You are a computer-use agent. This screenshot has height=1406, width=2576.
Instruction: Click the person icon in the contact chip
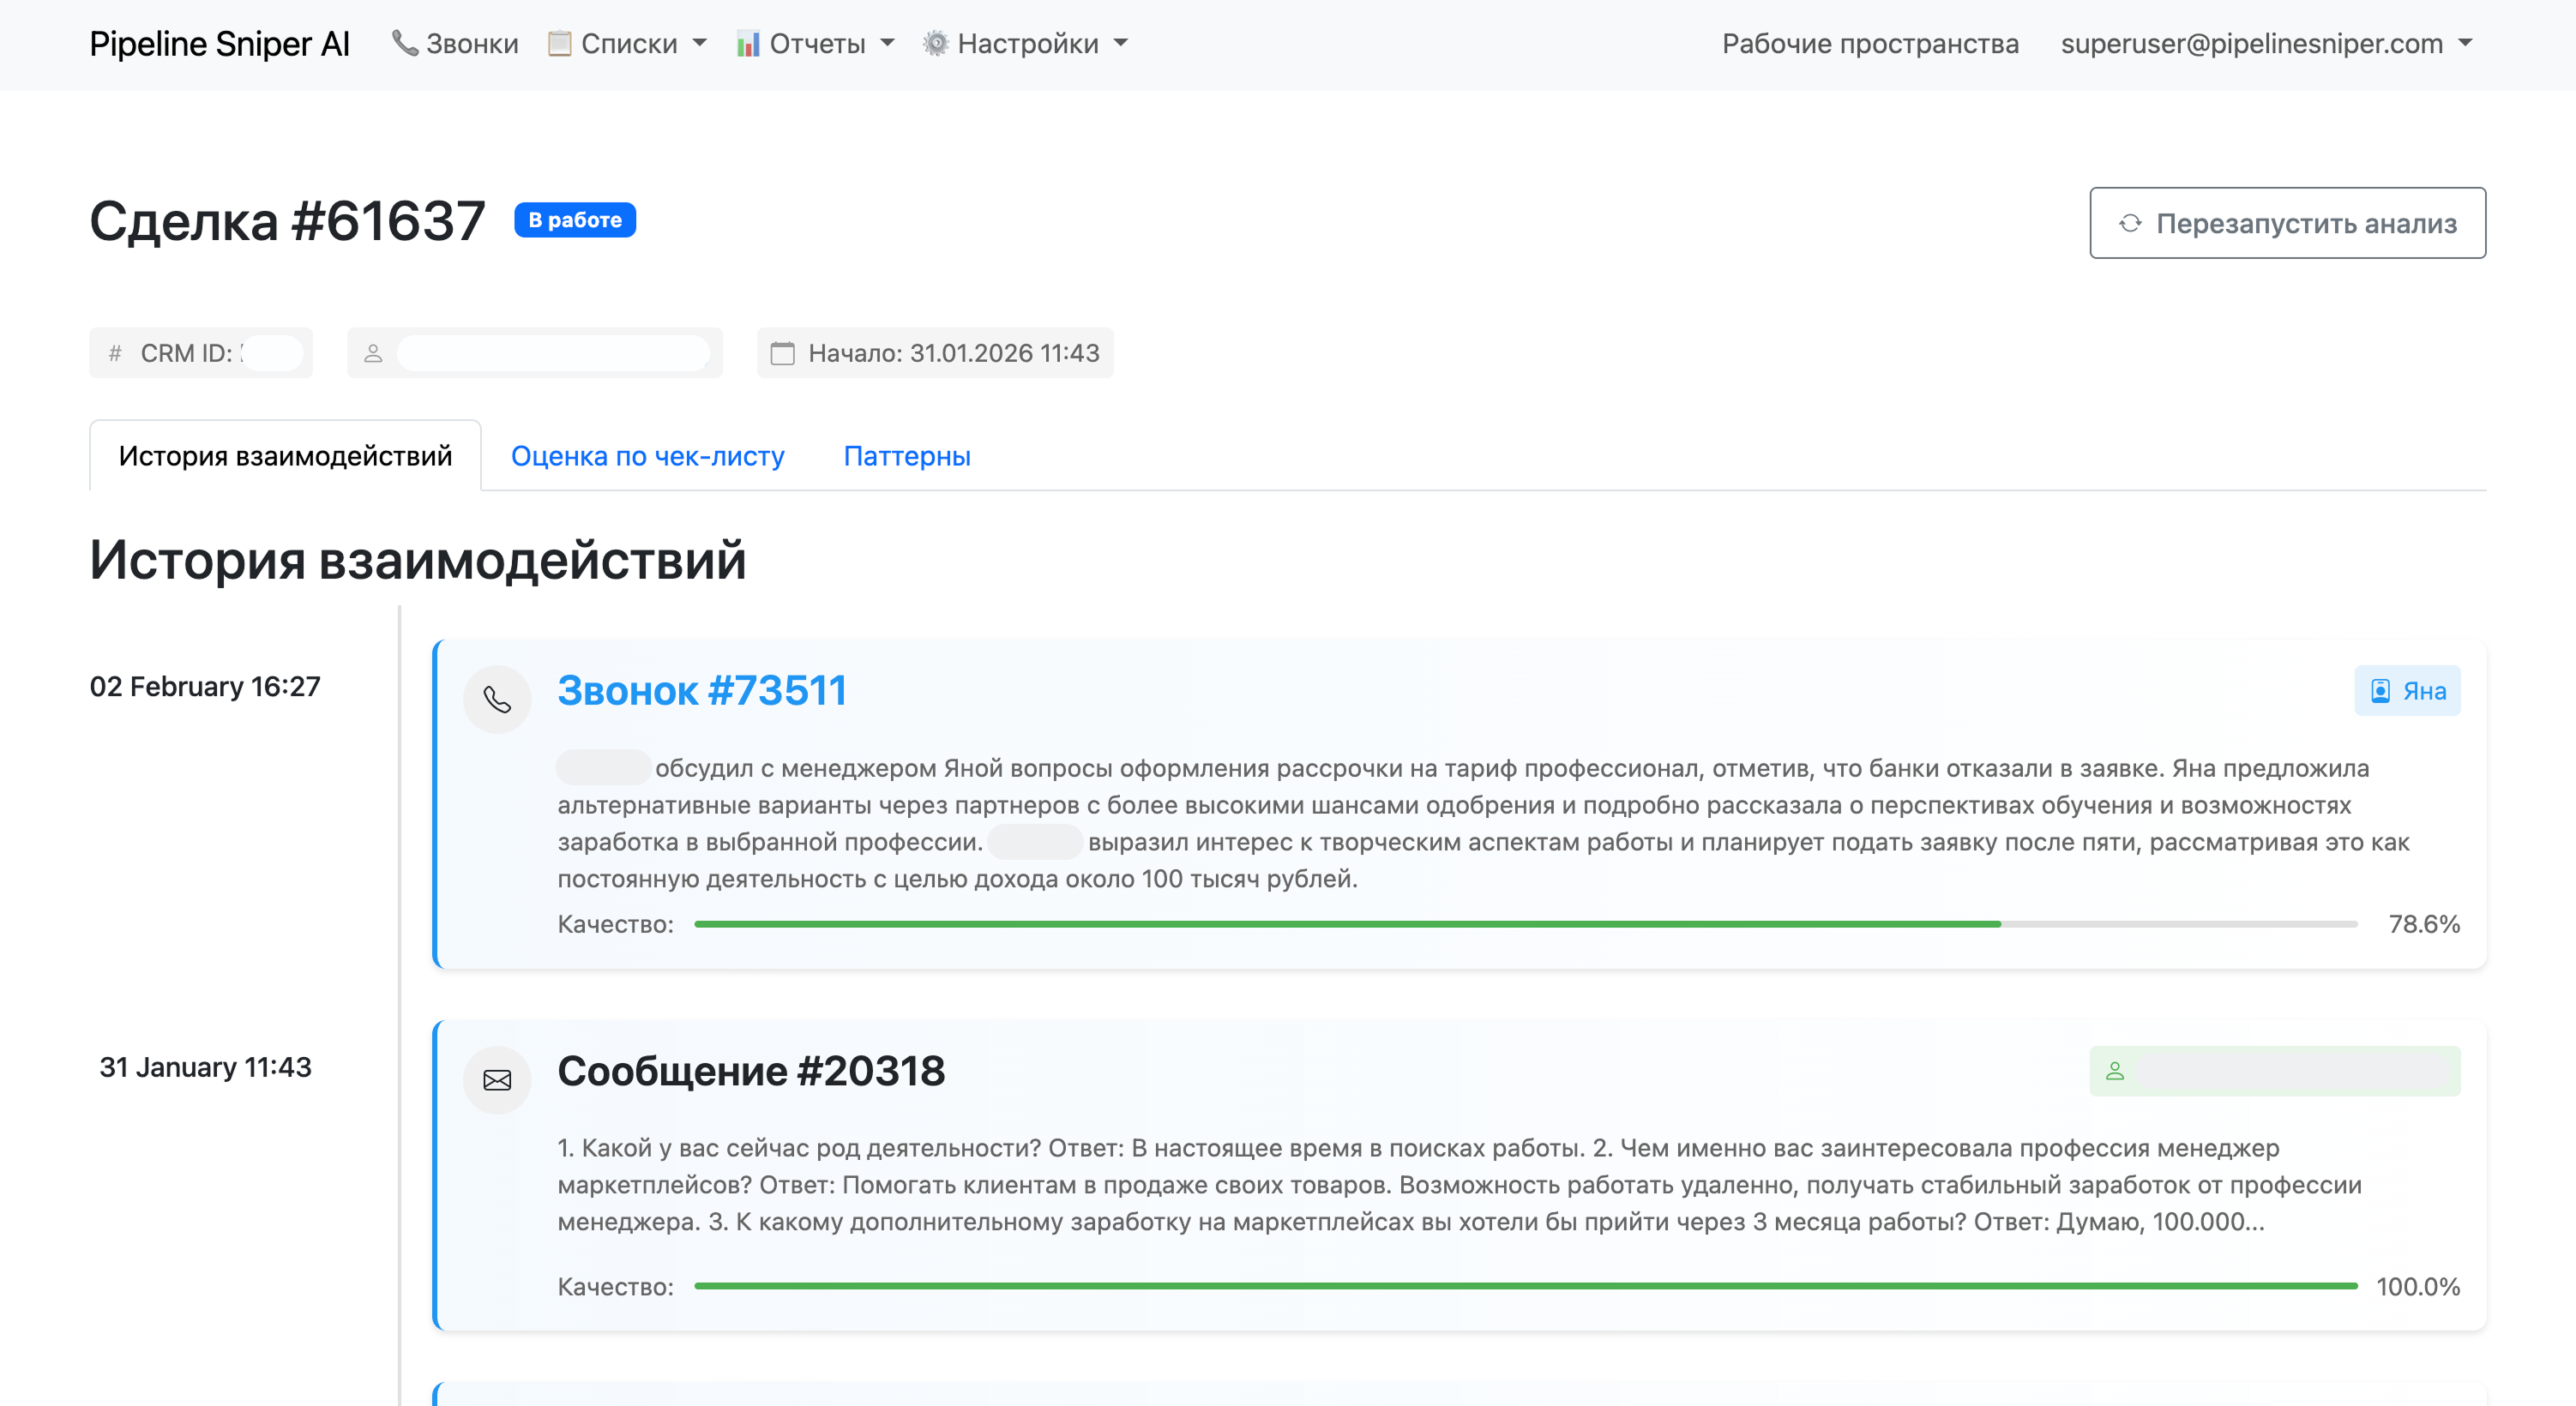tap(374, 352)
